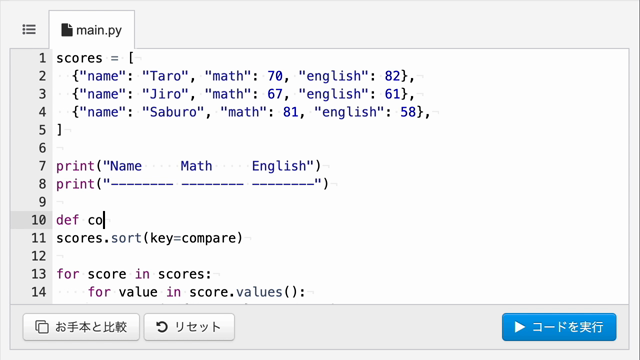
Task: Click the empty line 12
Action: pyautogui.click(x=340, y=256)
